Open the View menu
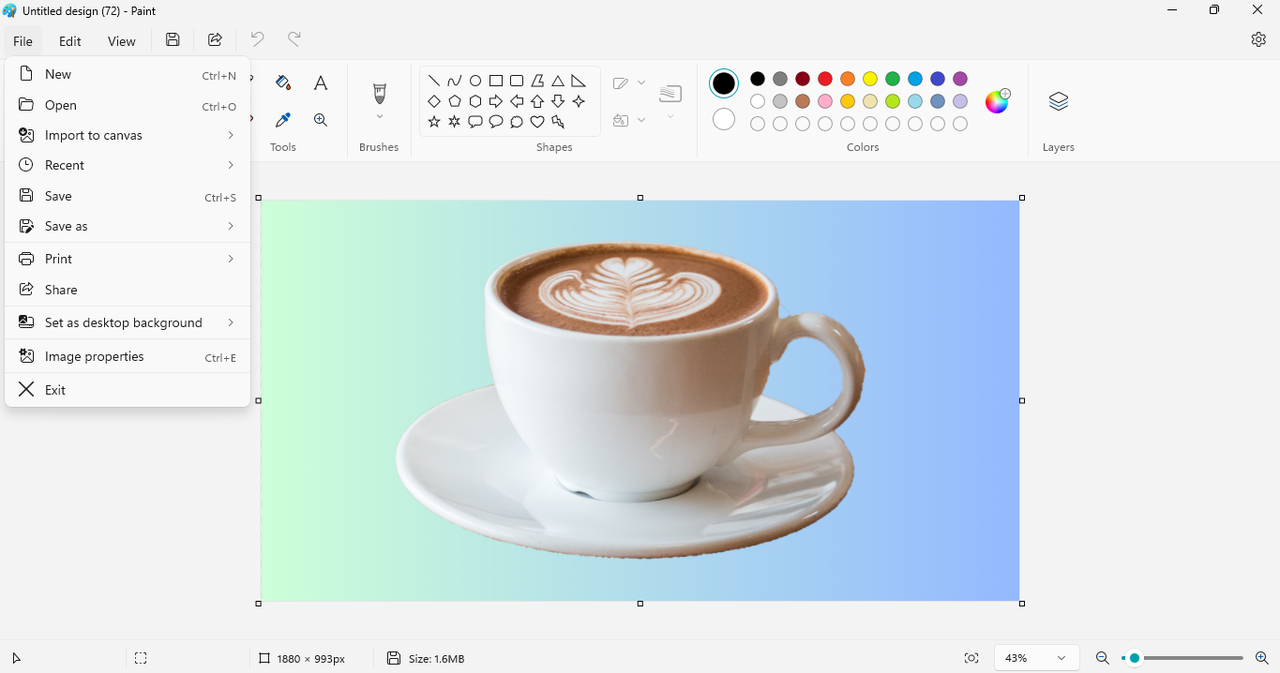Viewport: 1280px width, 673px height. click(x=122, y=41)
